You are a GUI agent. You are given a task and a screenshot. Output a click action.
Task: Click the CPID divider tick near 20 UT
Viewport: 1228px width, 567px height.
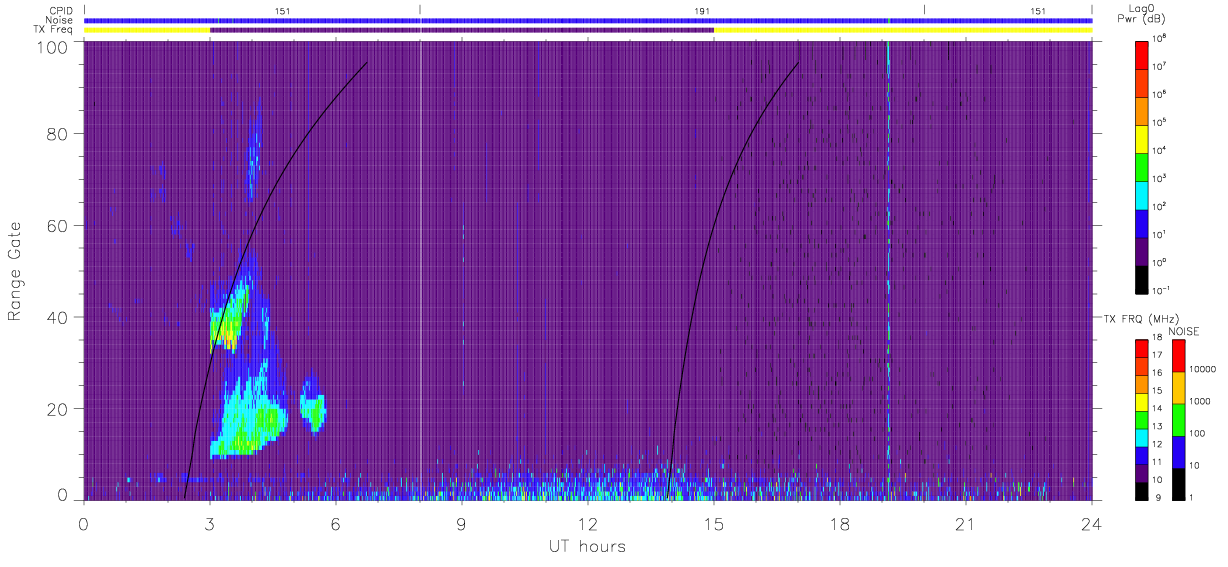pyautogui.click(x=924, y=10)
